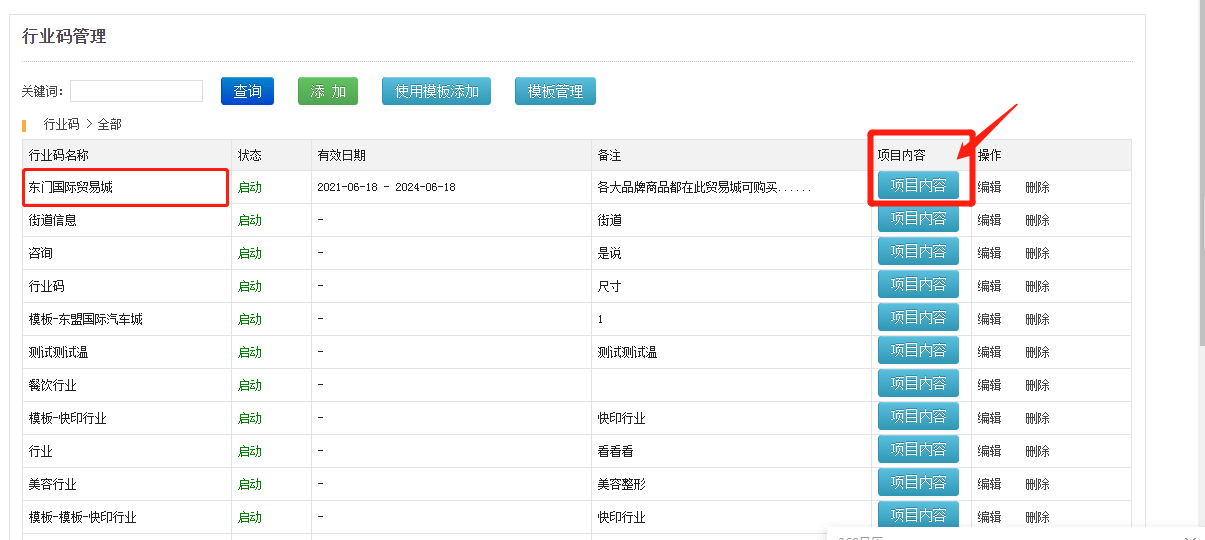Viewport: 1205px width, 540px height.
Task: Open the 模板管理 page
Action: [555, 91]
